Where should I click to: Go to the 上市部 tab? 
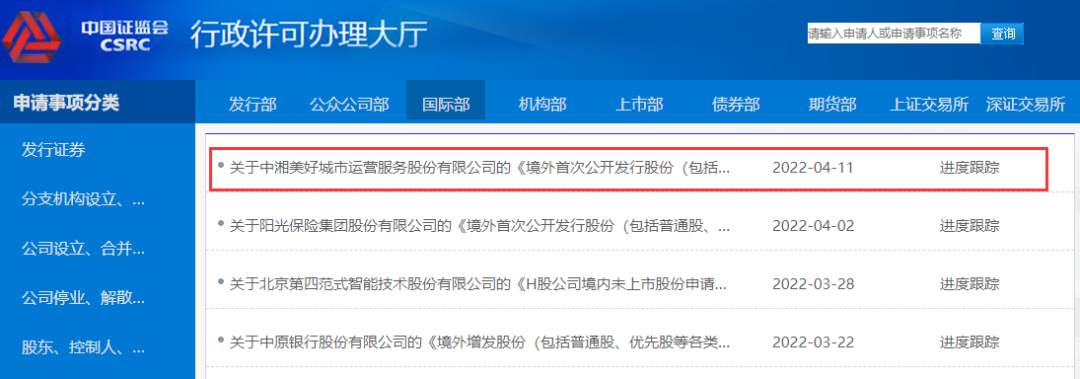pos(639,105)
